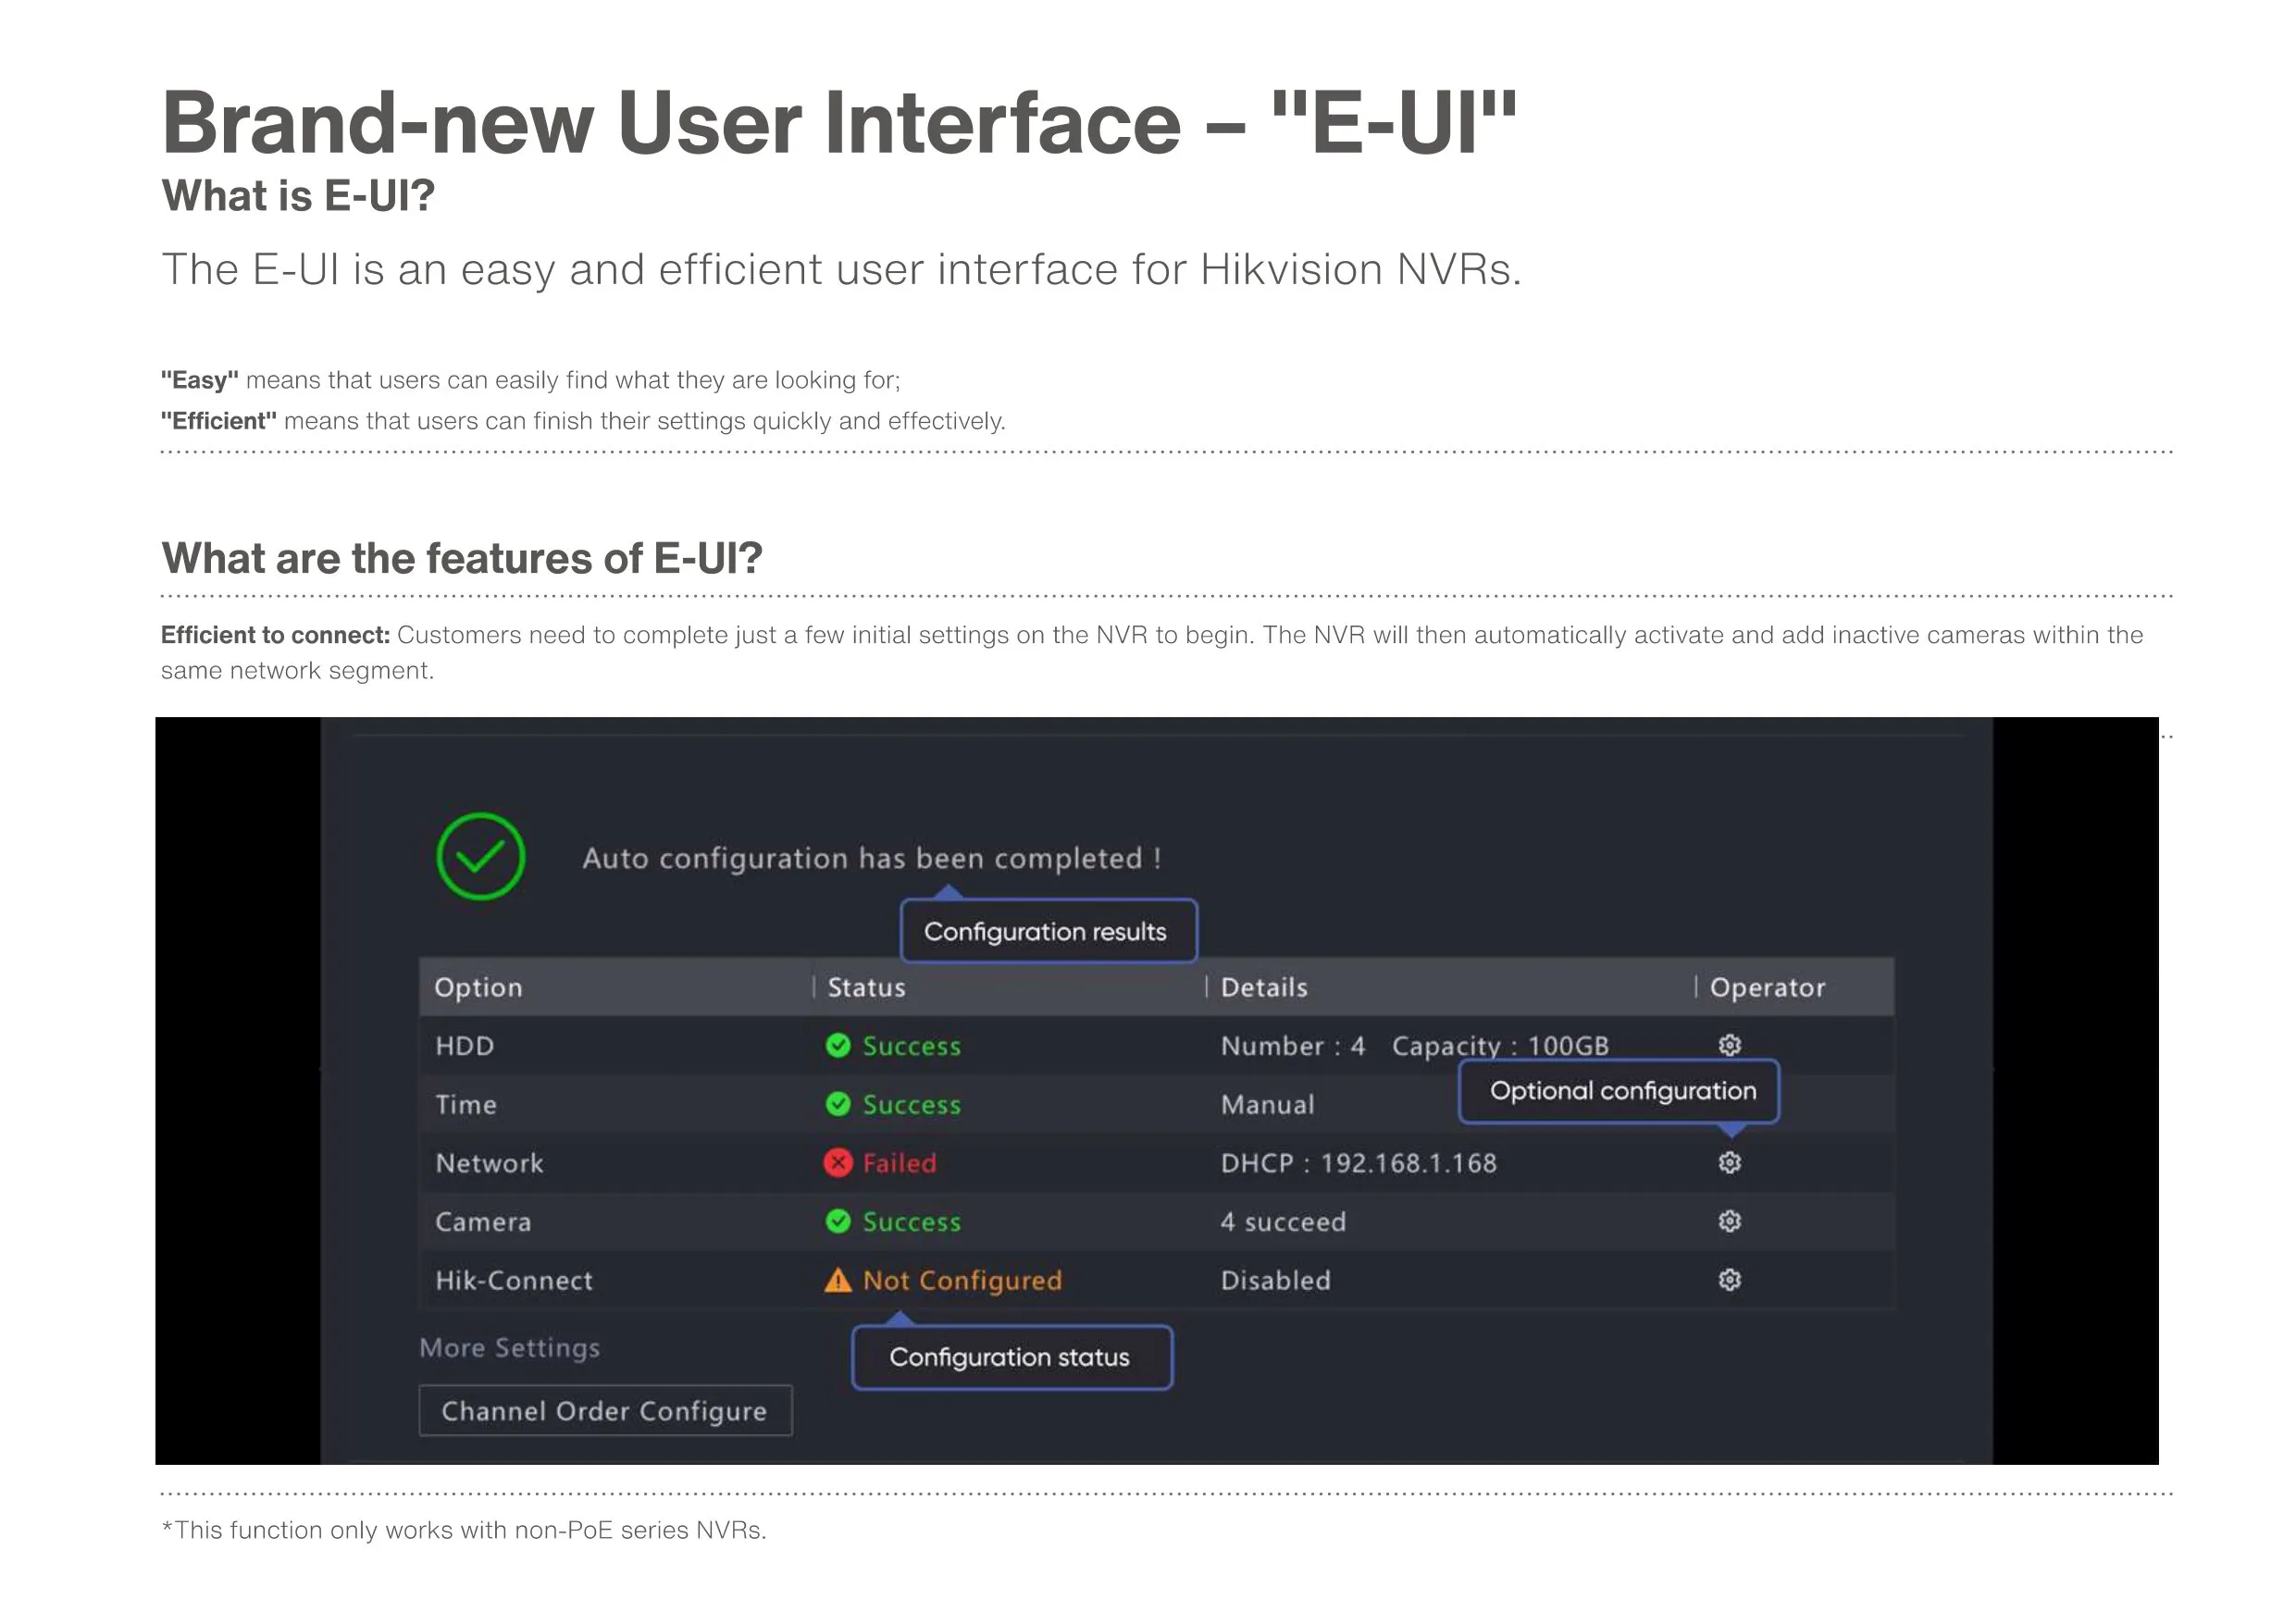Click the Manual details cell
Screen dimensions: 2296x1624
coord(1267,1104)
